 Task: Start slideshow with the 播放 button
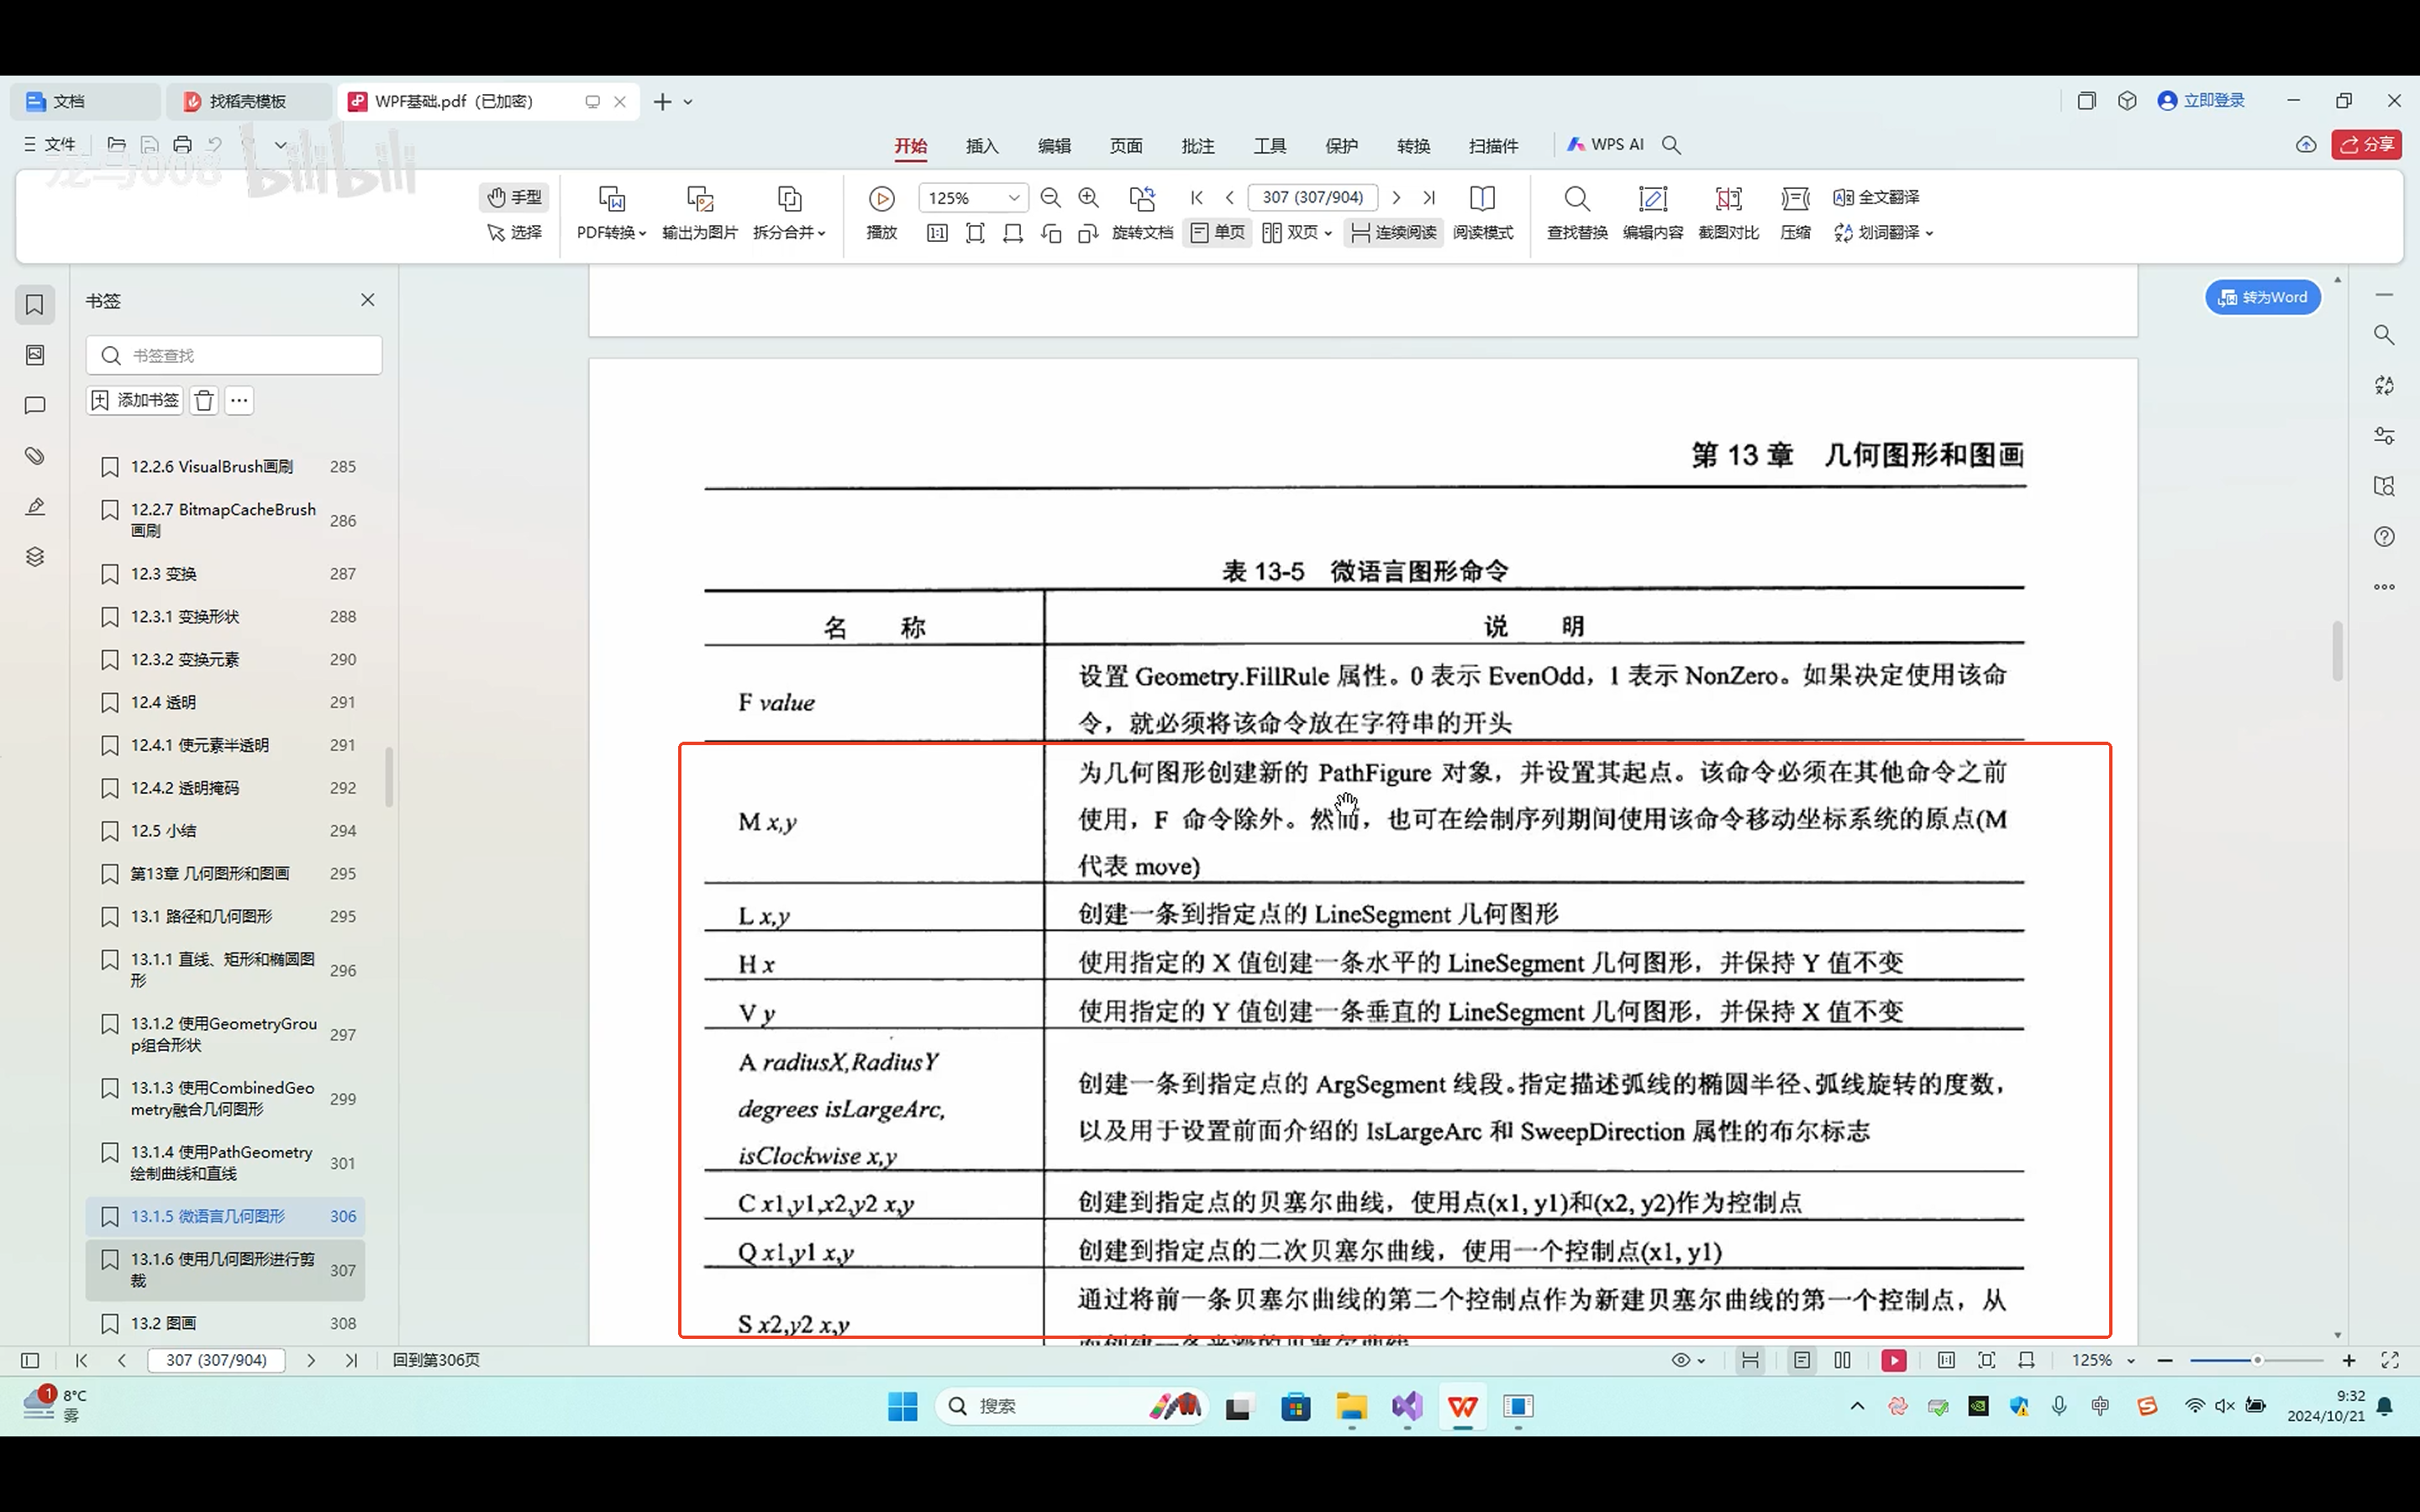pyautogui.click(x=881, y=212)
